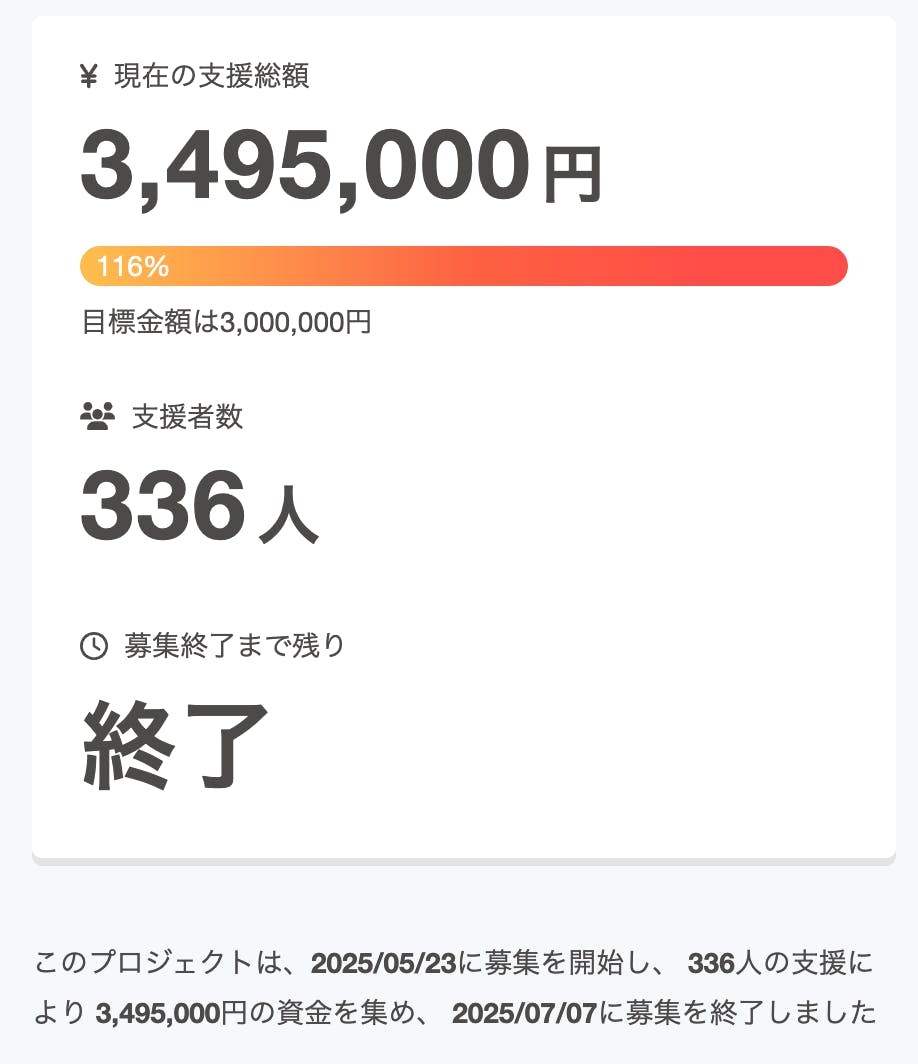The height and width of the screenshot is (1064, 918).
Task: Click the 3,495,000 total amount figure
Action: 304,167
